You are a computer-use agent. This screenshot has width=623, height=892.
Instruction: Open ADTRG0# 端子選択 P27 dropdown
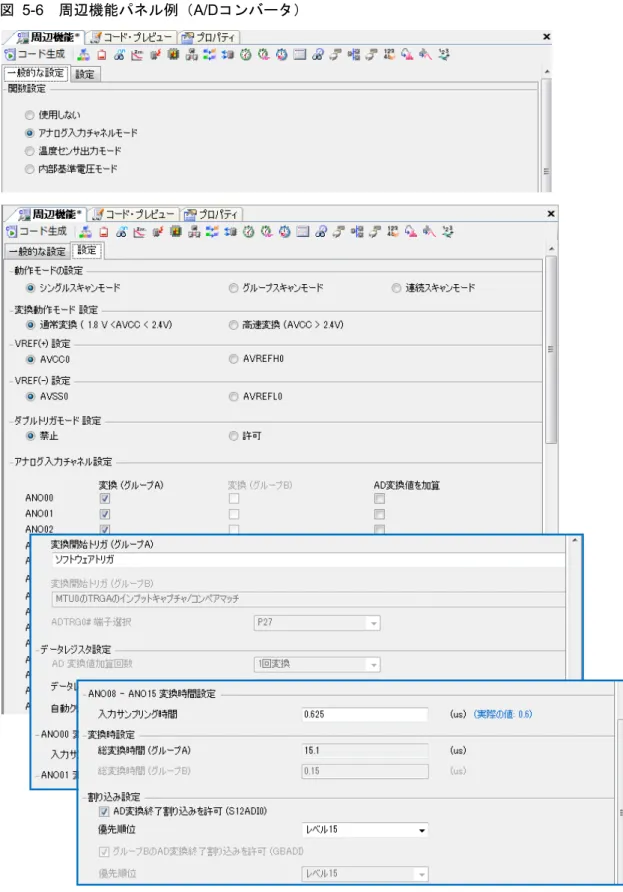pos(316,623)
